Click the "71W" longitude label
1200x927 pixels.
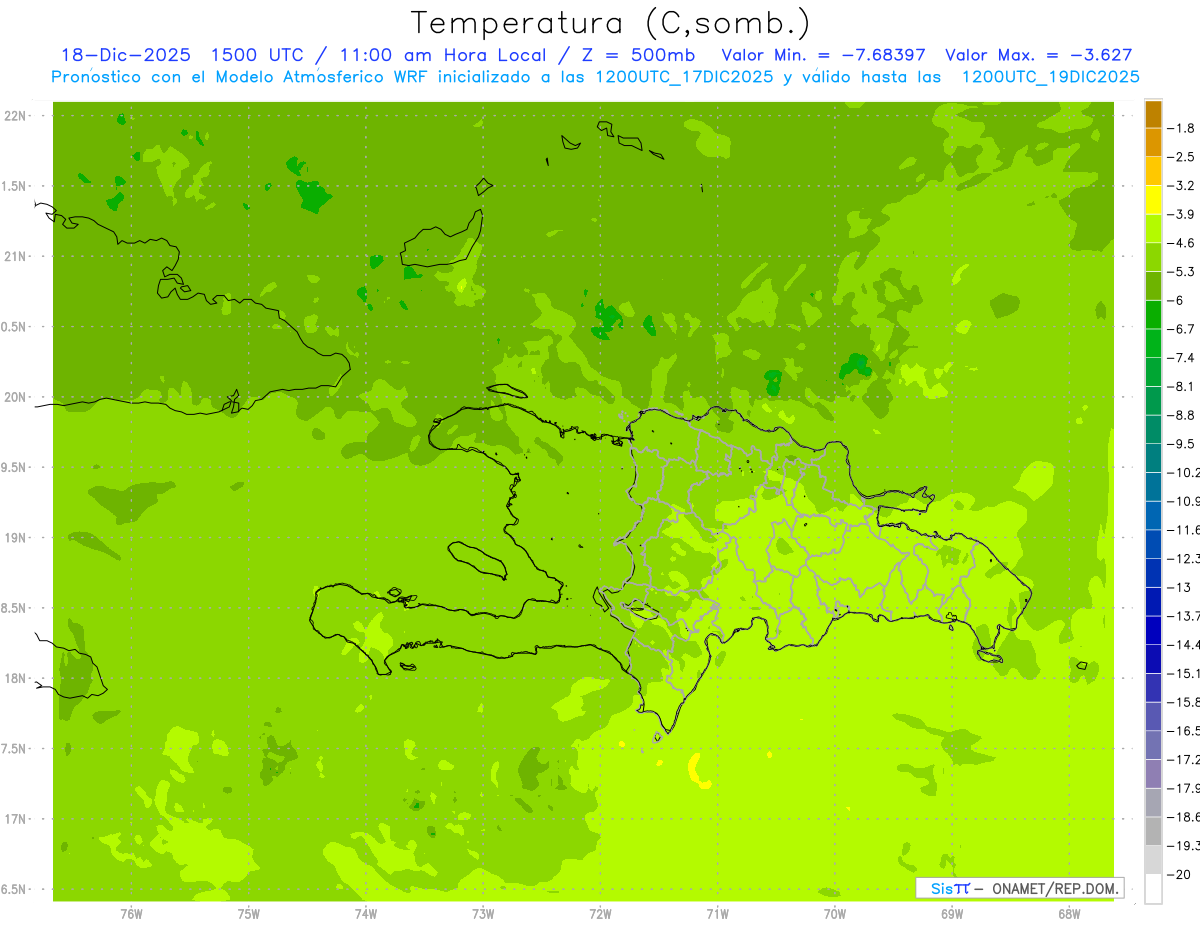click(x=717, y=914)
